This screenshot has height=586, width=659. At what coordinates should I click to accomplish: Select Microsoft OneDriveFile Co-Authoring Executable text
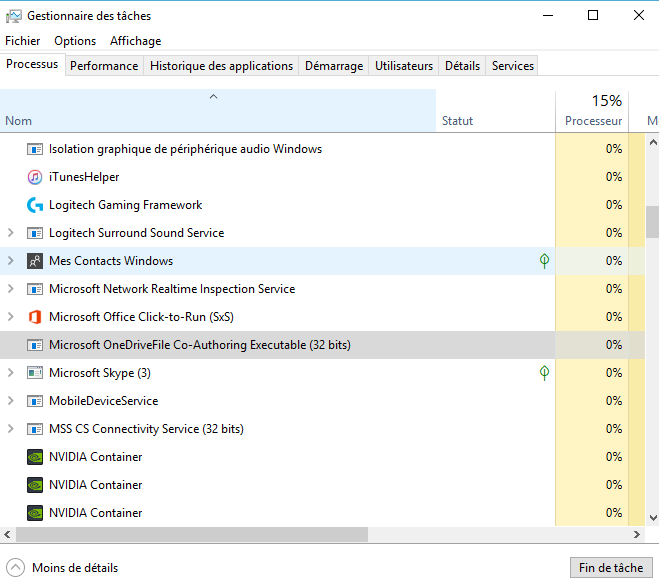[x=200, y=345]
